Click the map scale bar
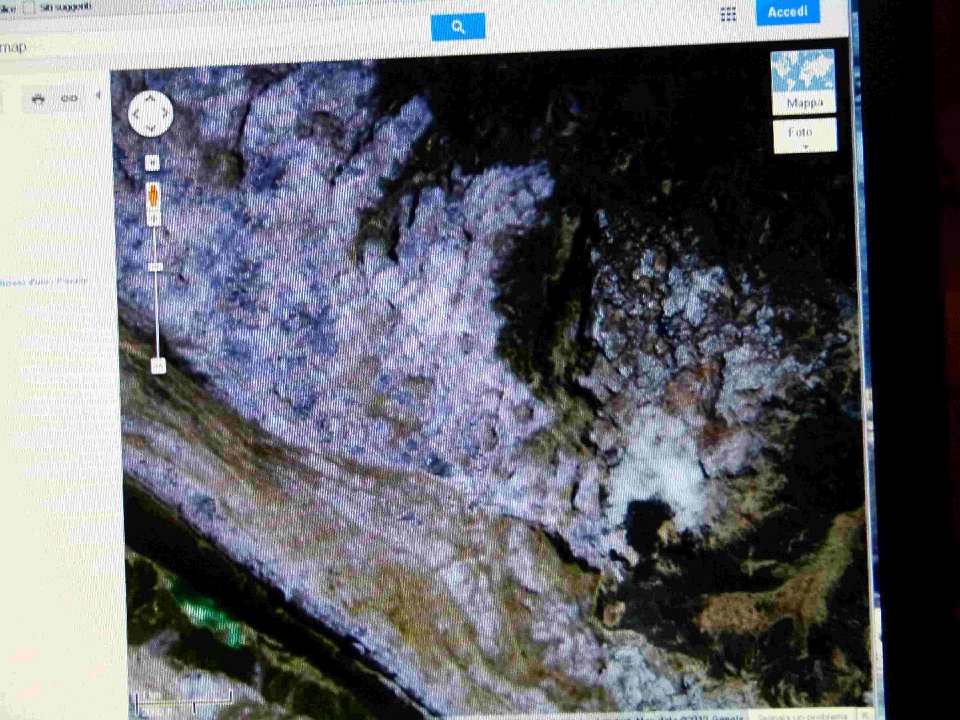The image size is (960, 720). [185, 696]
